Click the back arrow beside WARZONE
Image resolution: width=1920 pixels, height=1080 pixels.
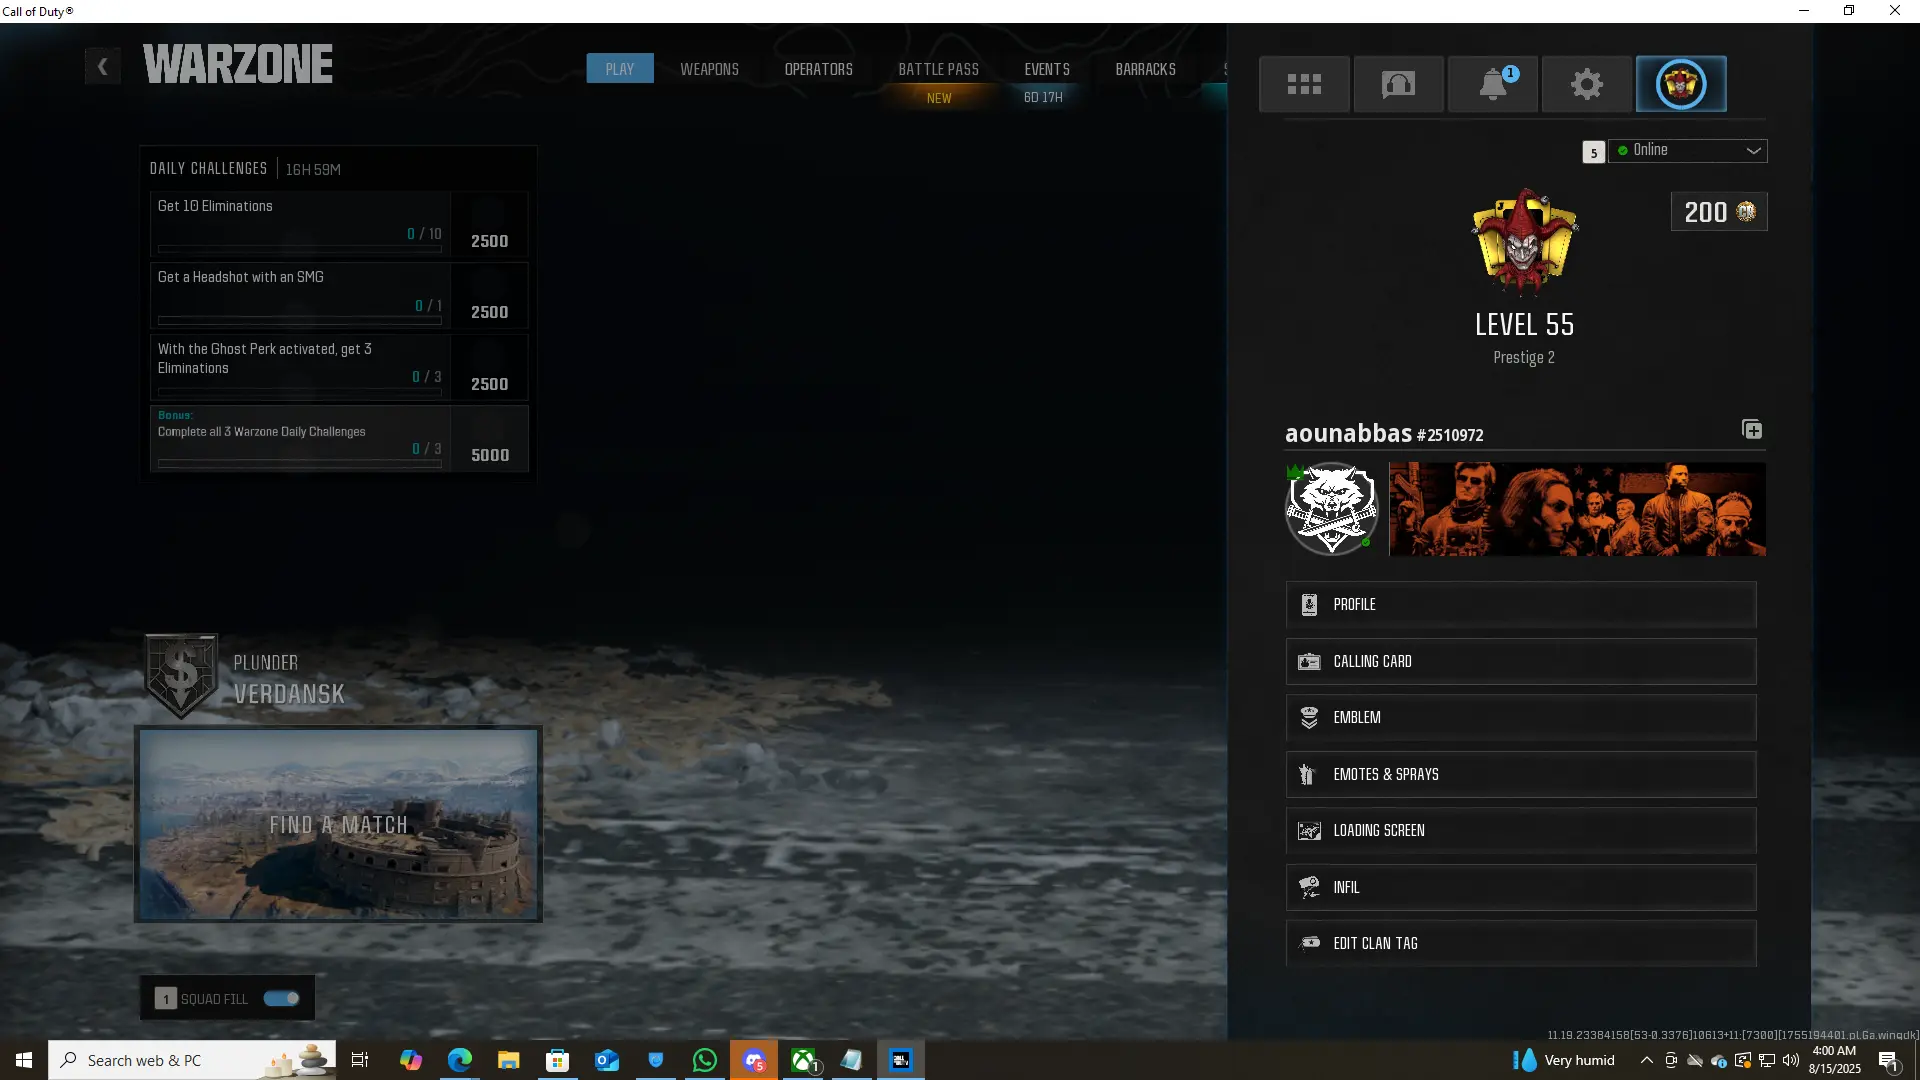pos(102,67)
